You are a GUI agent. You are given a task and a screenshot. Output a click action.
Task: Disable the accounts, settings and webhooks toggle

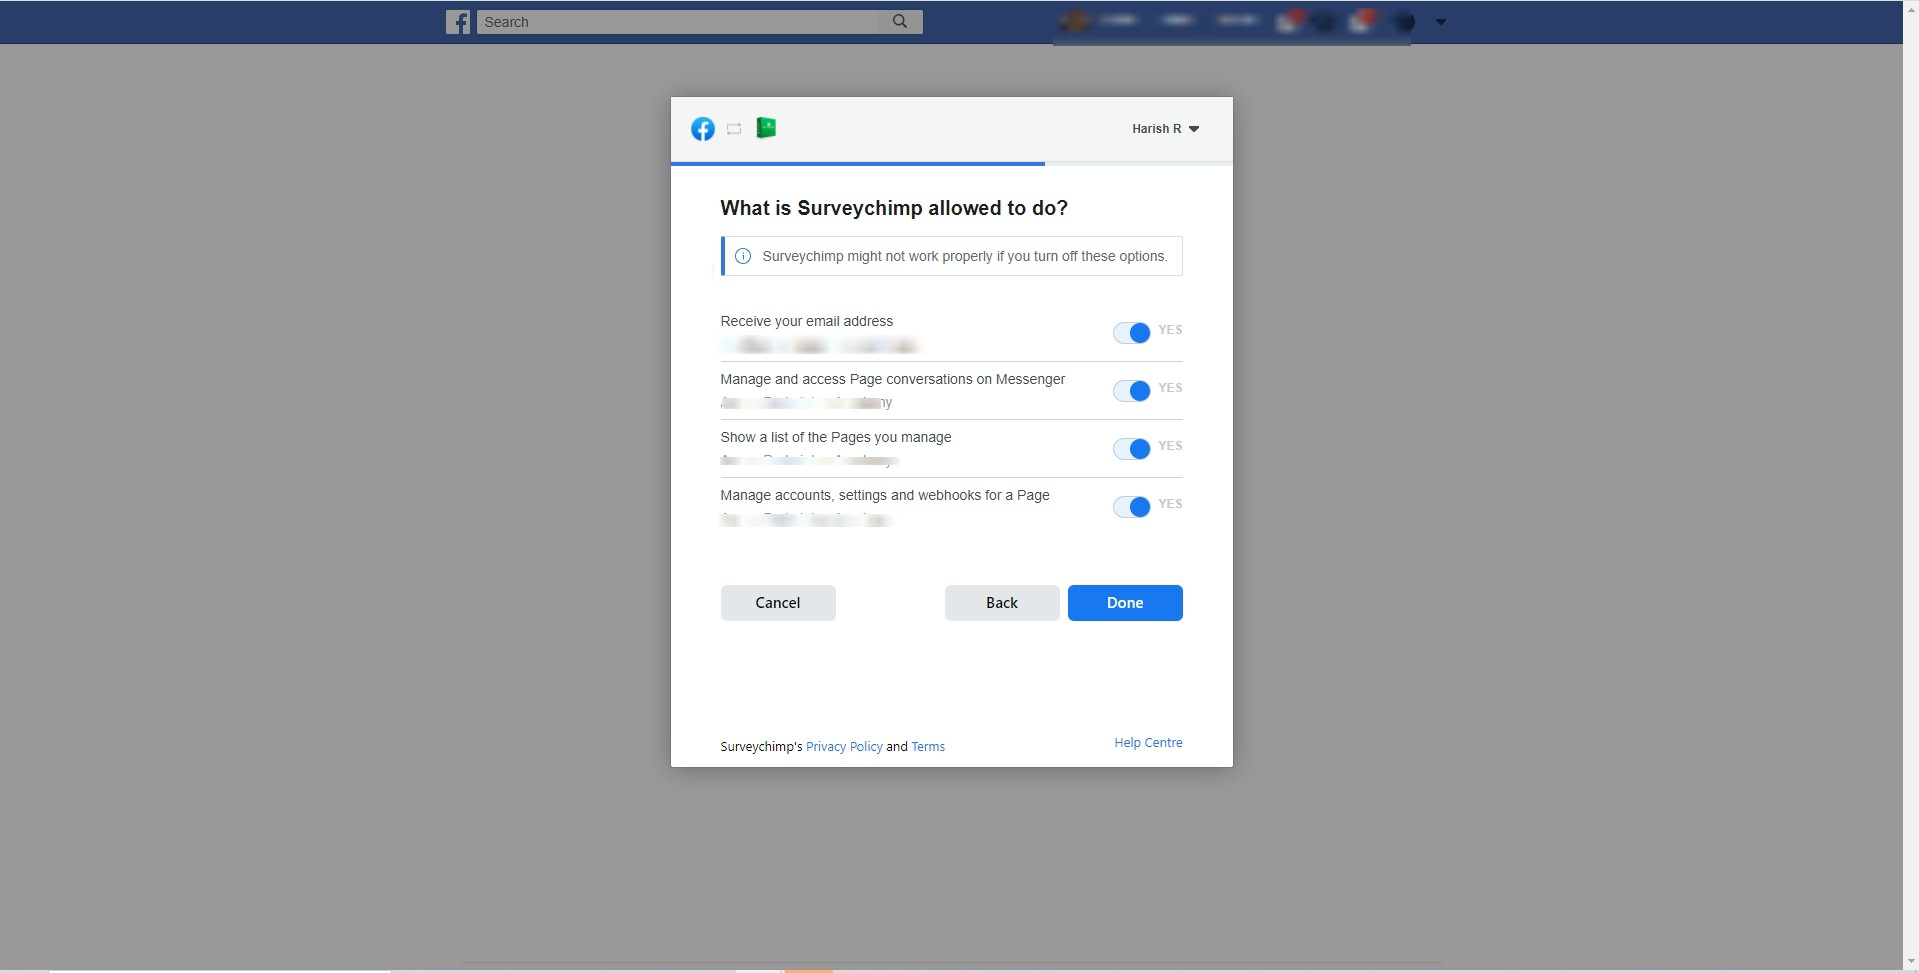[x=1133, y=506]
